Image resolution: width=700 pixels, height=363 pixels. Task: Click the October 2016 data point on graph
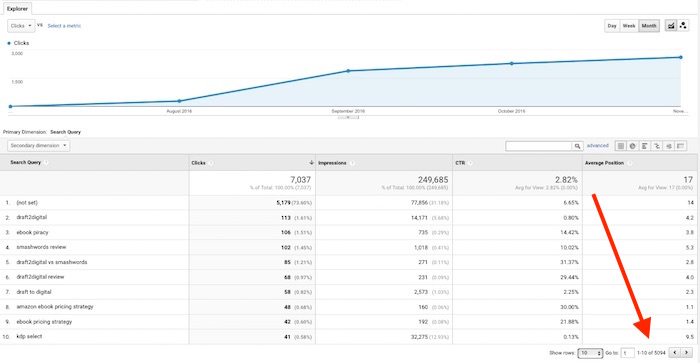click(512, 63)
